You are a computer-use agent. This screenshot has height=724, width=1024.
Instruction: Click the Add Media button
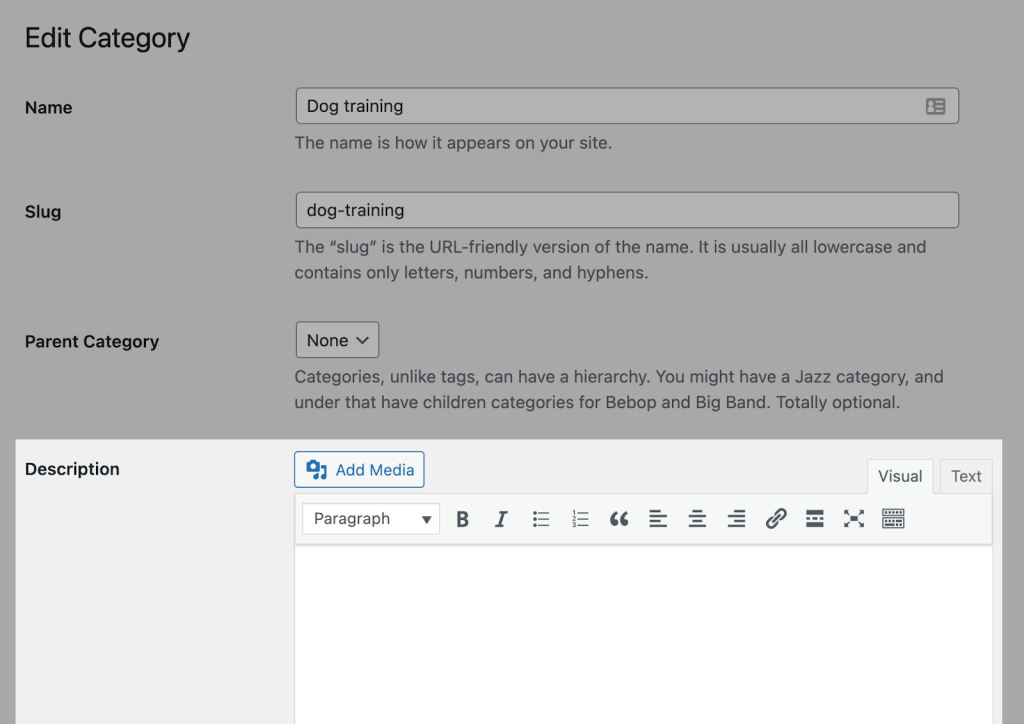click(359, 470)
